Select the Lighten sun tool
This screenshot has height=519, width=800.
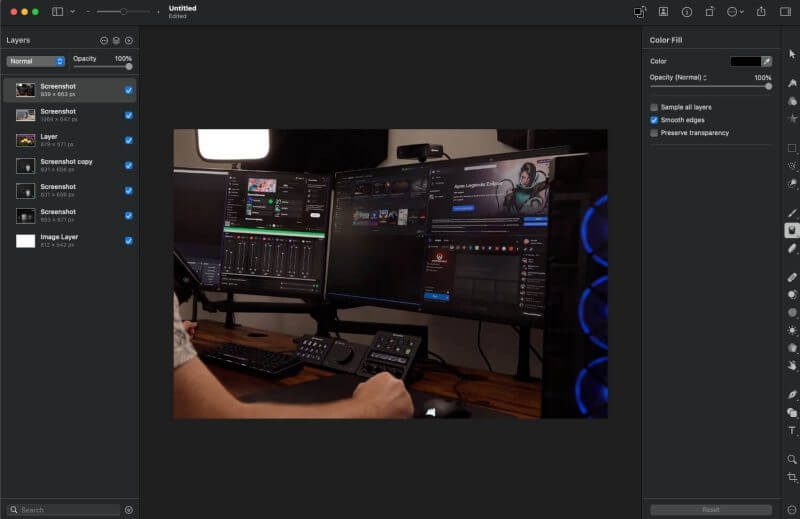[x=792, y=330]
